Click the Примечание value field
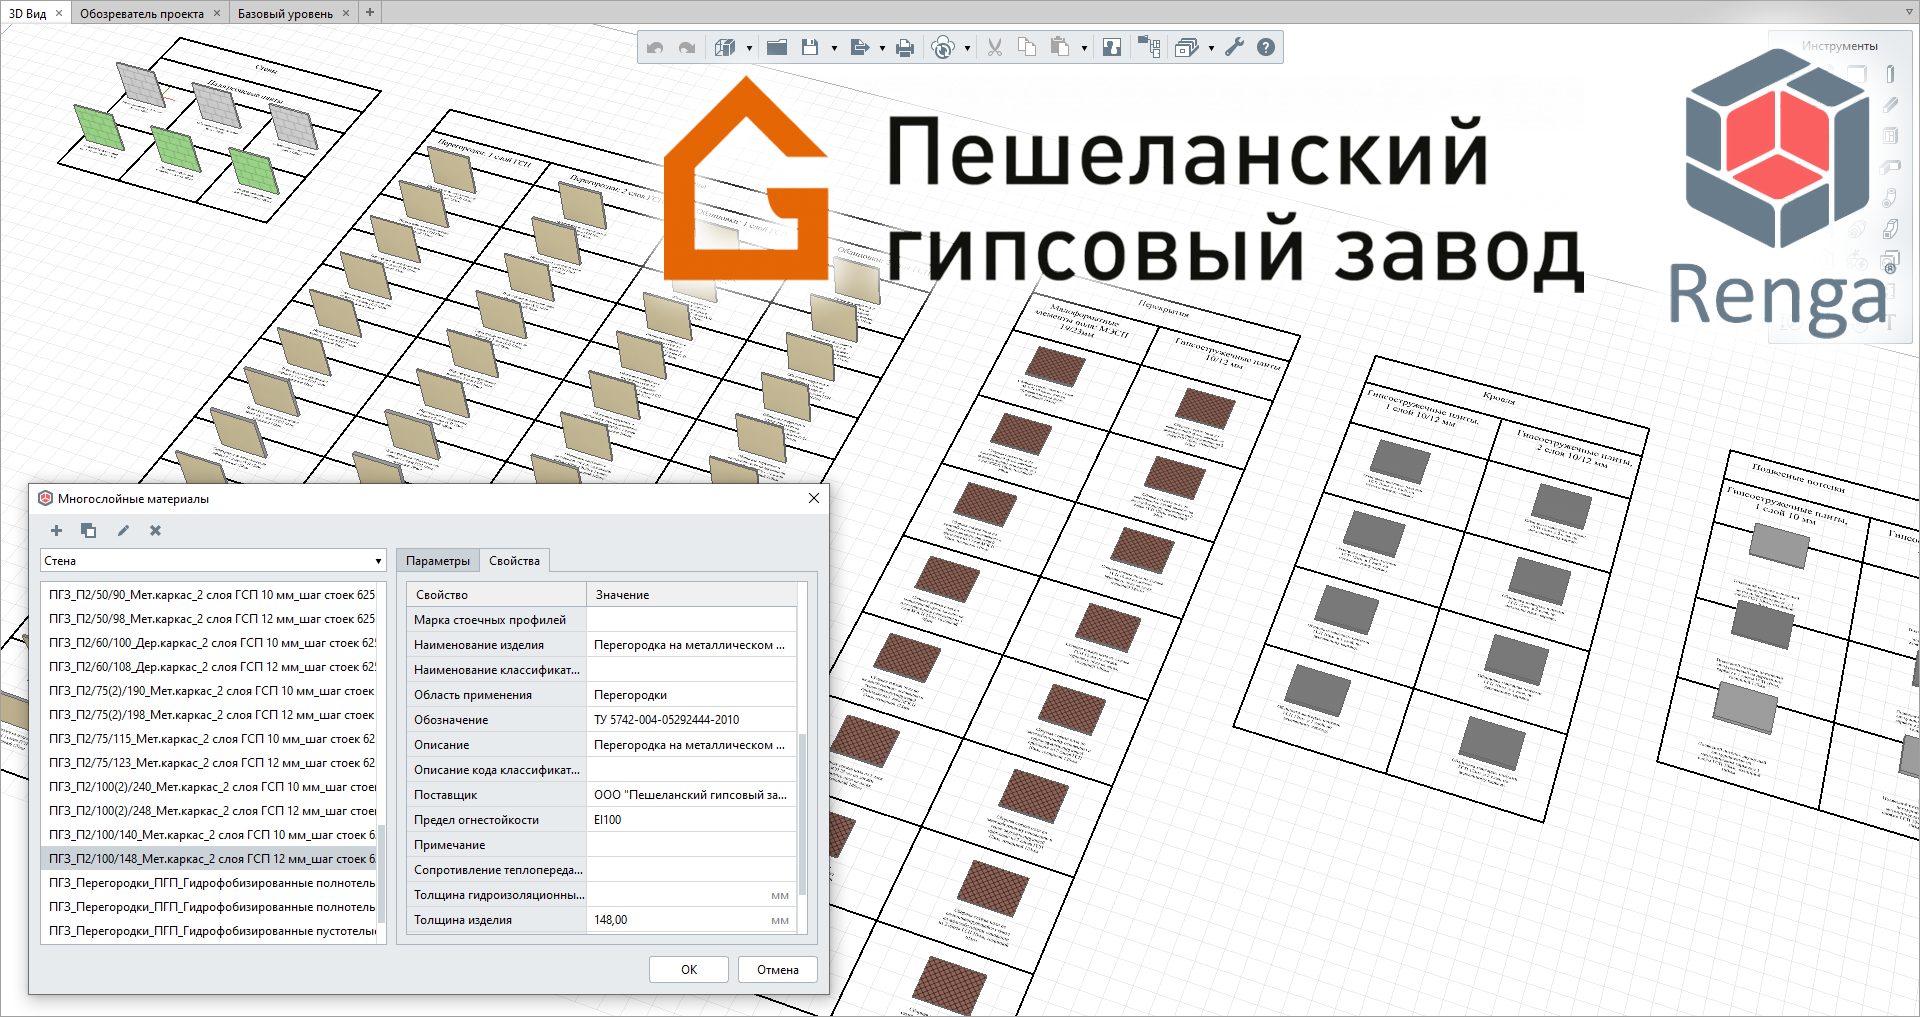The height and width of the screenshot is (1017, 1920). click(691, 845)
